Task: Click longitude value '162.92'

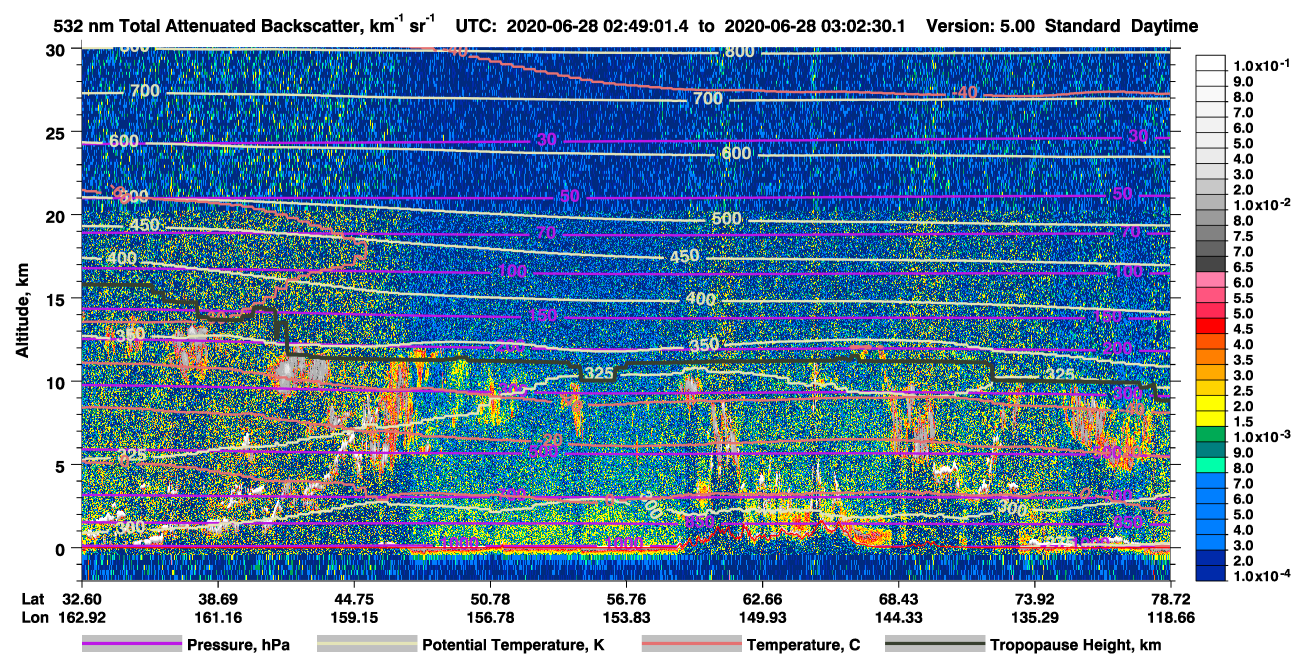Action: pyautogui.click(x=82, y=617)
